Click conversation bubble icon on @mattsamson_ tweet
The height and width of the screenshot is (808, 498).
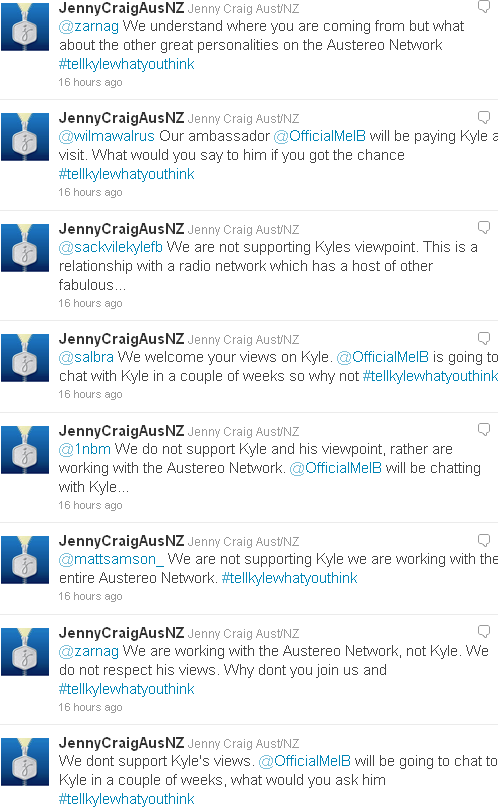click(x=484, y=540)
